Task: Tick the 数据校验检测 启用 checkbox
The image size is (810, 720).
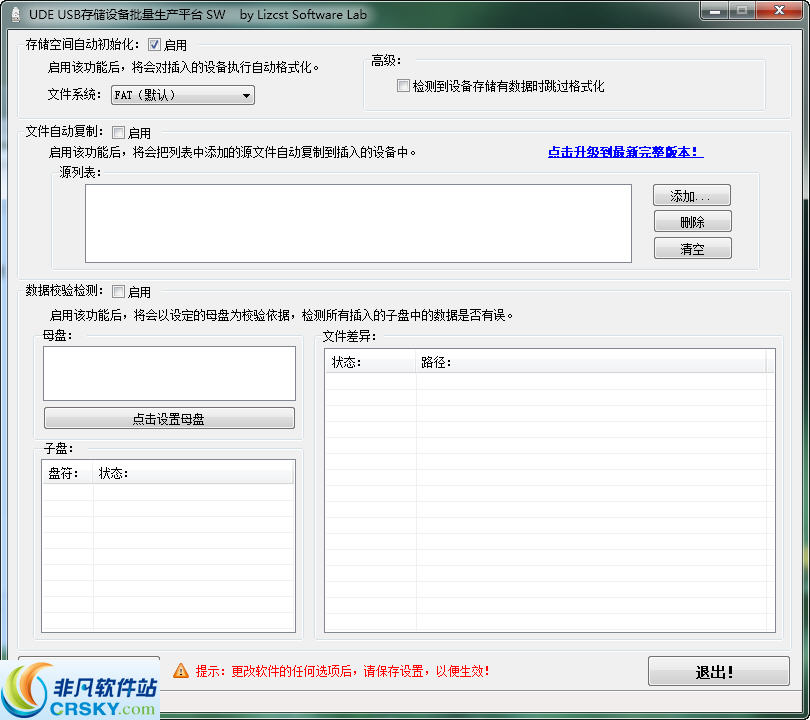Action: pos(118,292)
